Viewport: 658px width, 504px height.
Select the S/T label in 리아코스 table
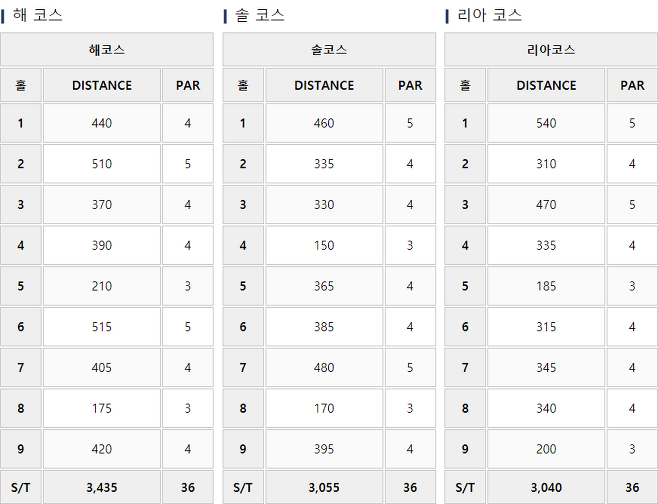(465, 487)
